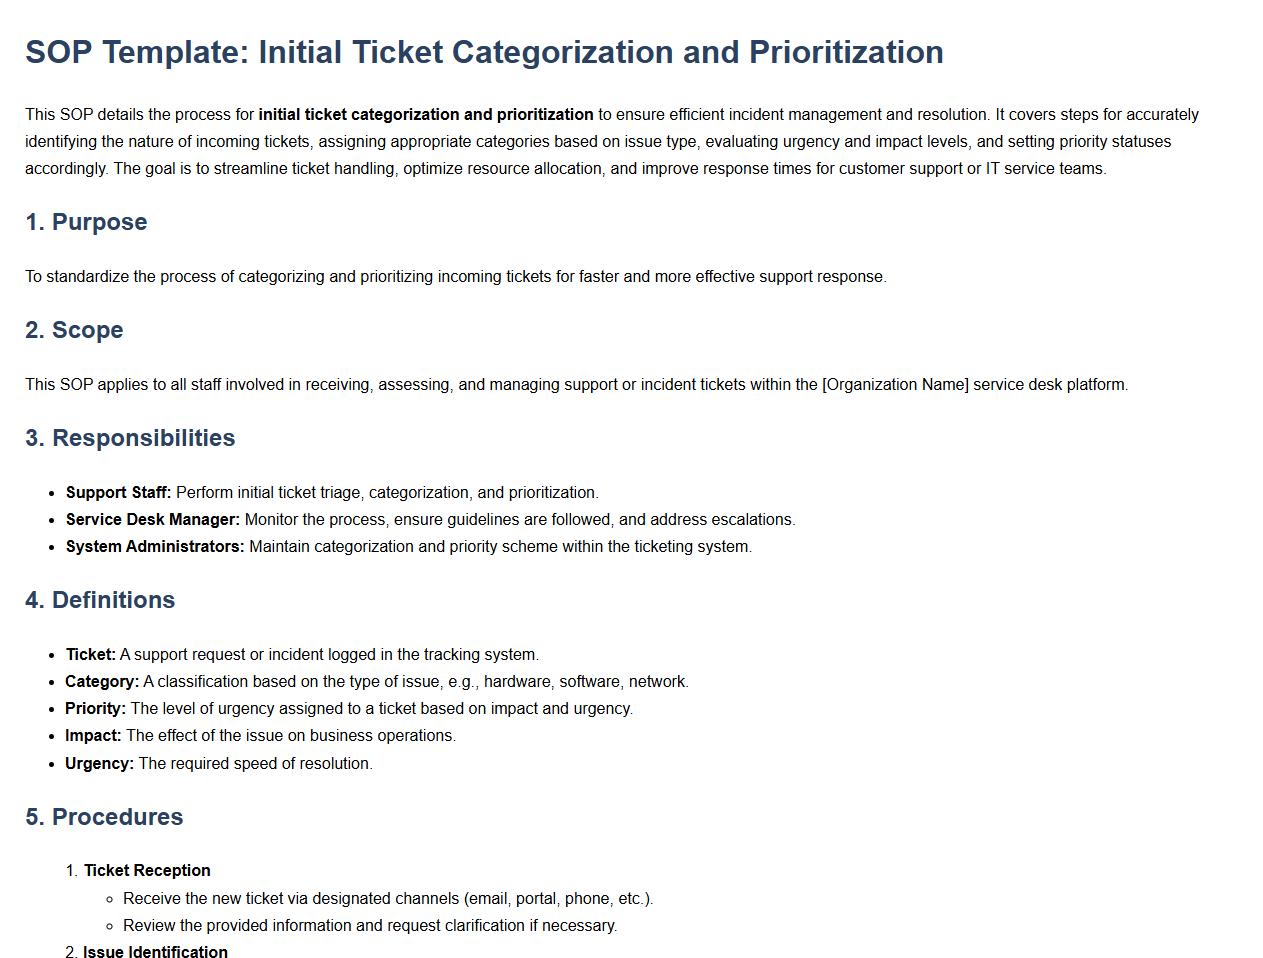Click the bold "Ticket:" definition term
This screenshot has height=958, width=1263.
pyautogui.click(x=91, y=654)
